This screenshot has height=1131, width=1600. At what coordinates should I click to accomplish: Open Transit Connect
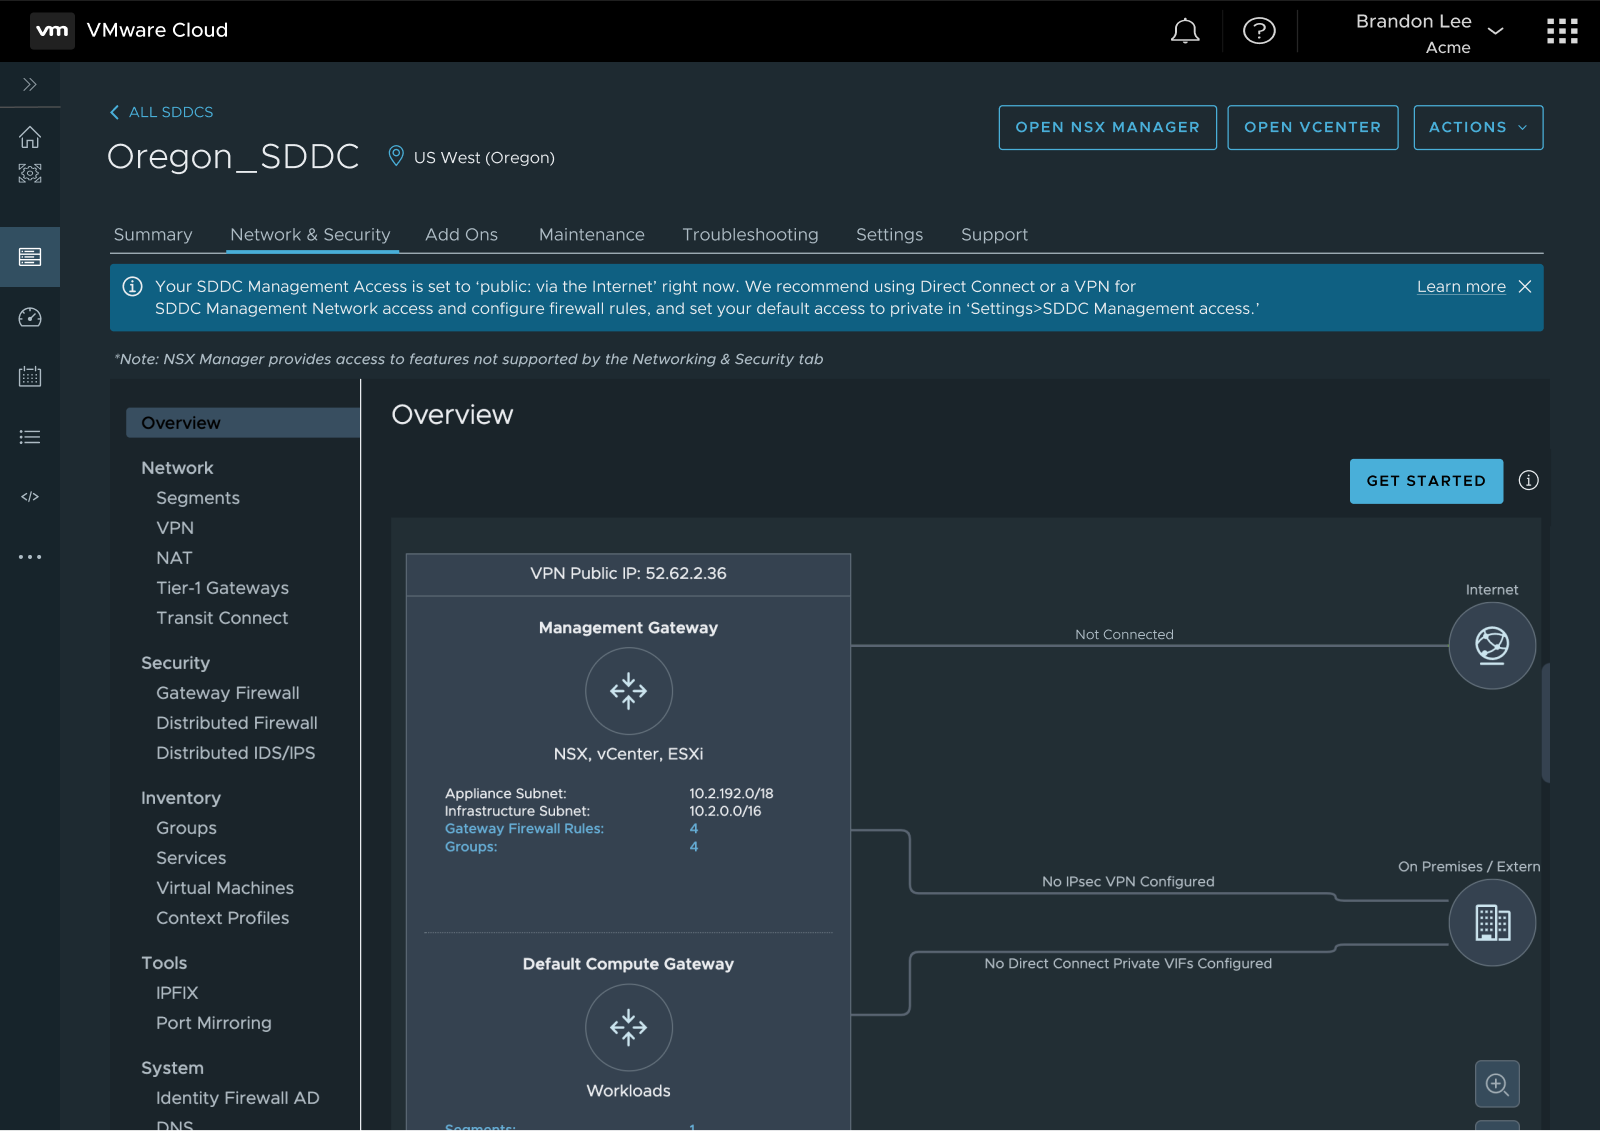[222, 618]
